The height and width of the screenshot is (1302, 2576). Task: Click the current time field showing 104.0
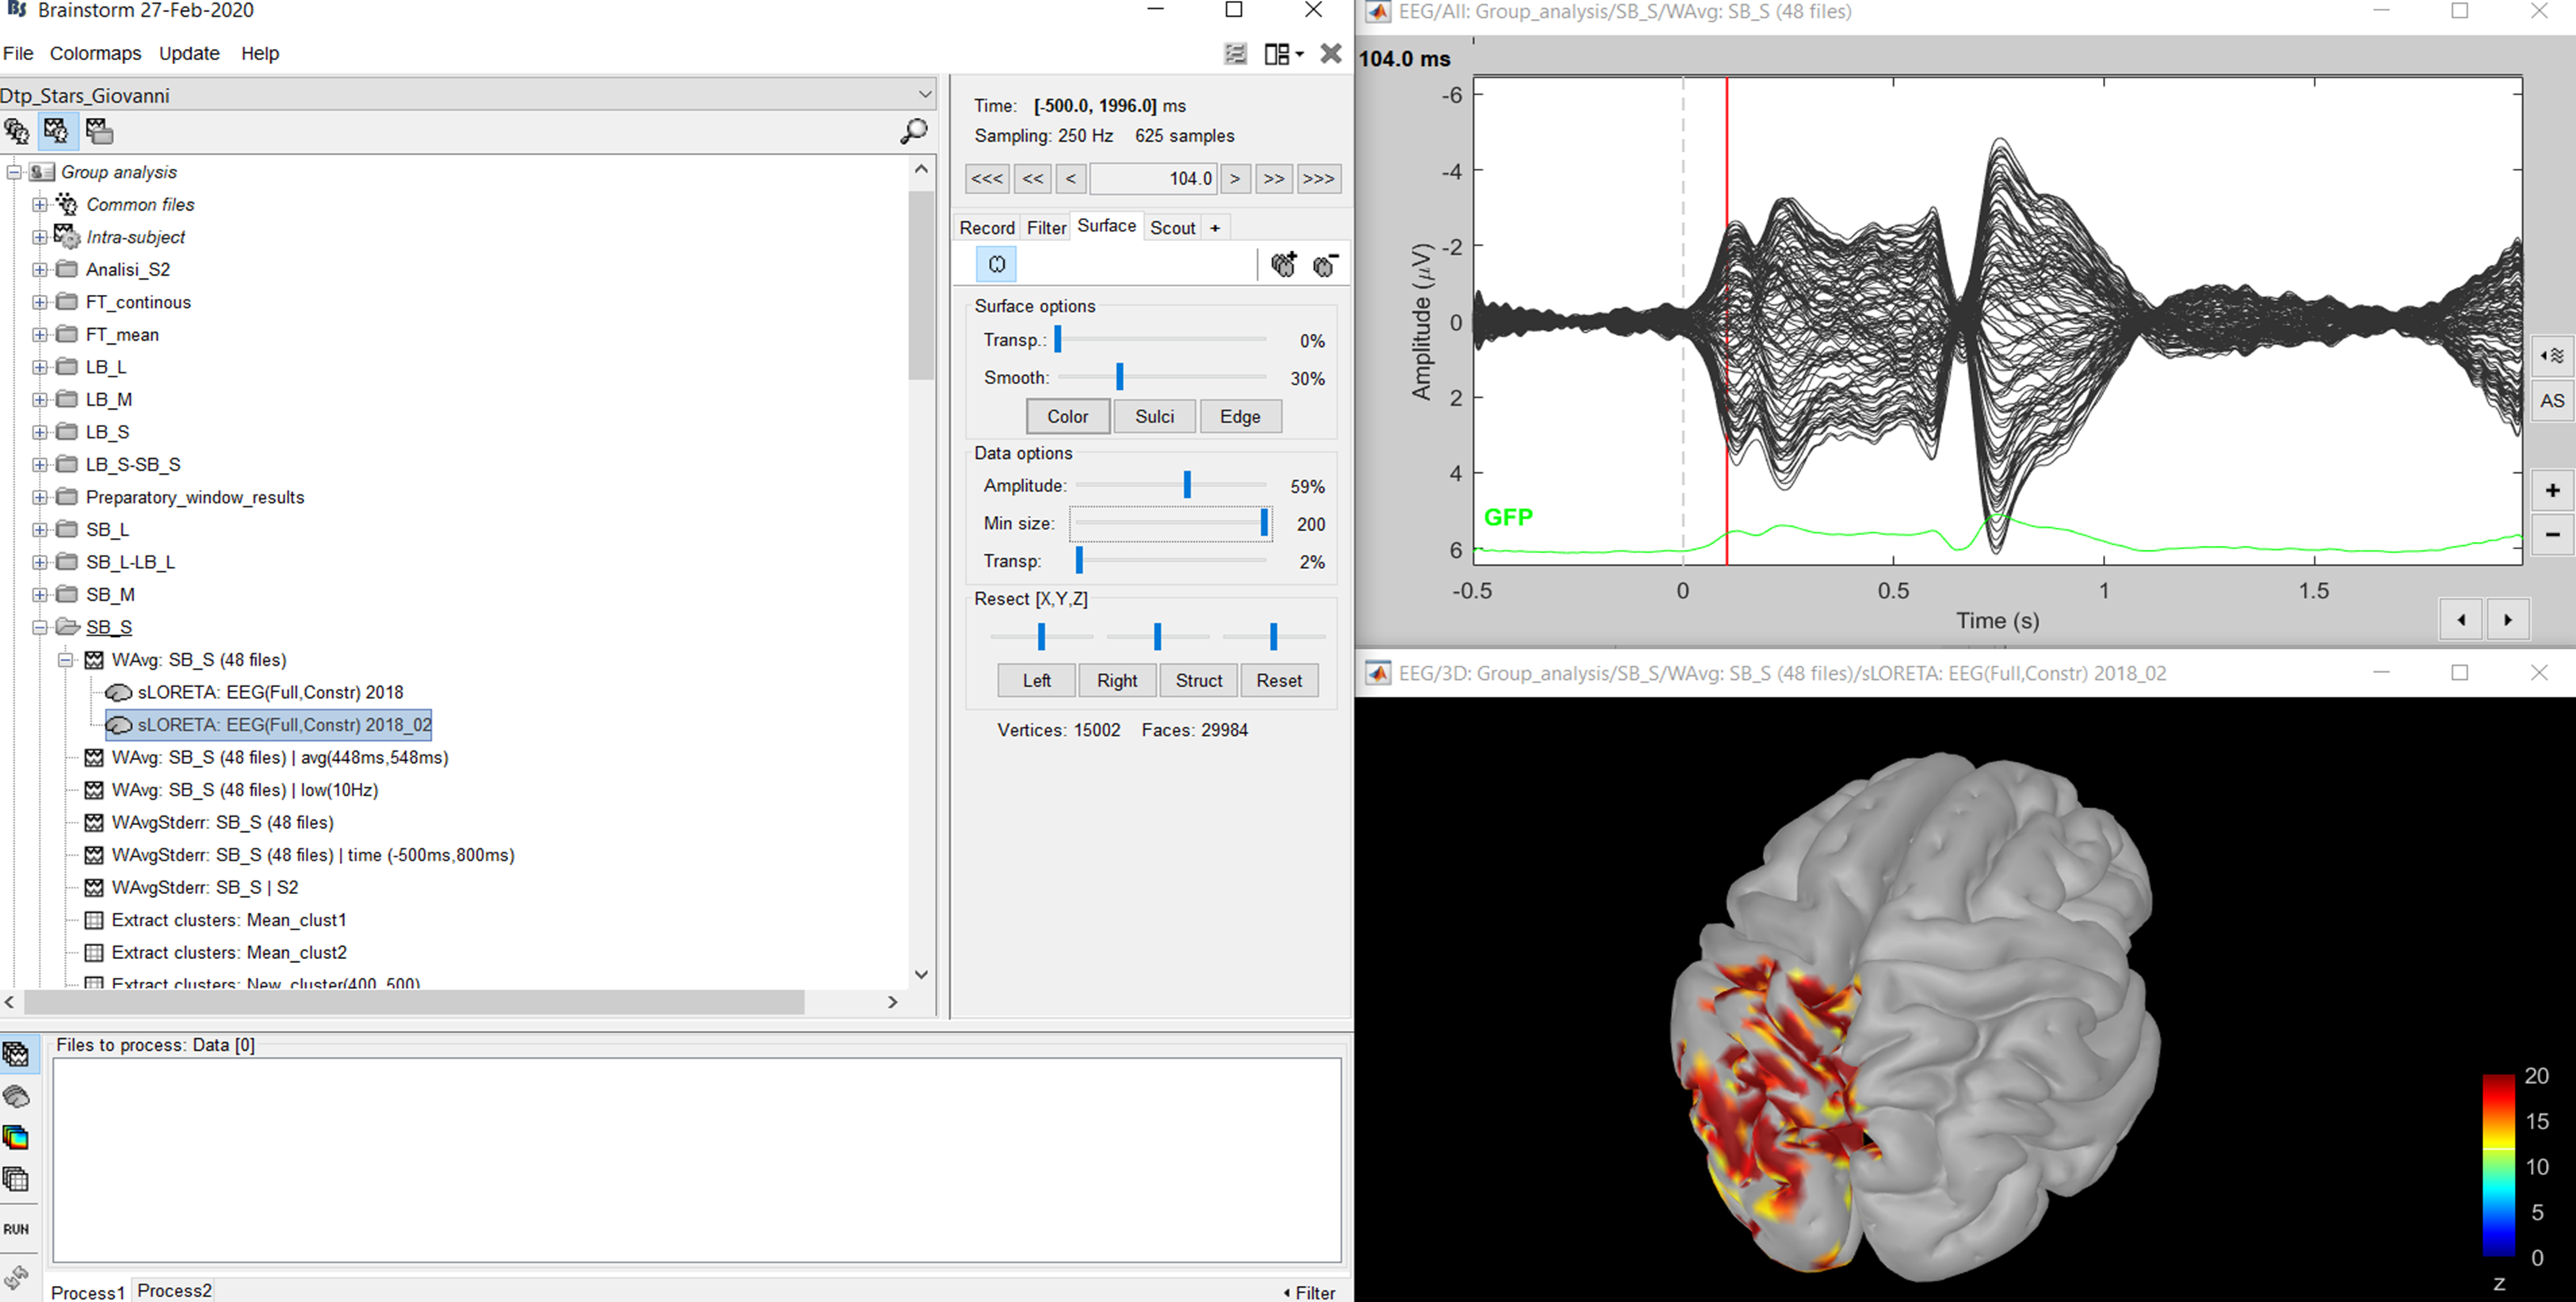[1154, 179]
